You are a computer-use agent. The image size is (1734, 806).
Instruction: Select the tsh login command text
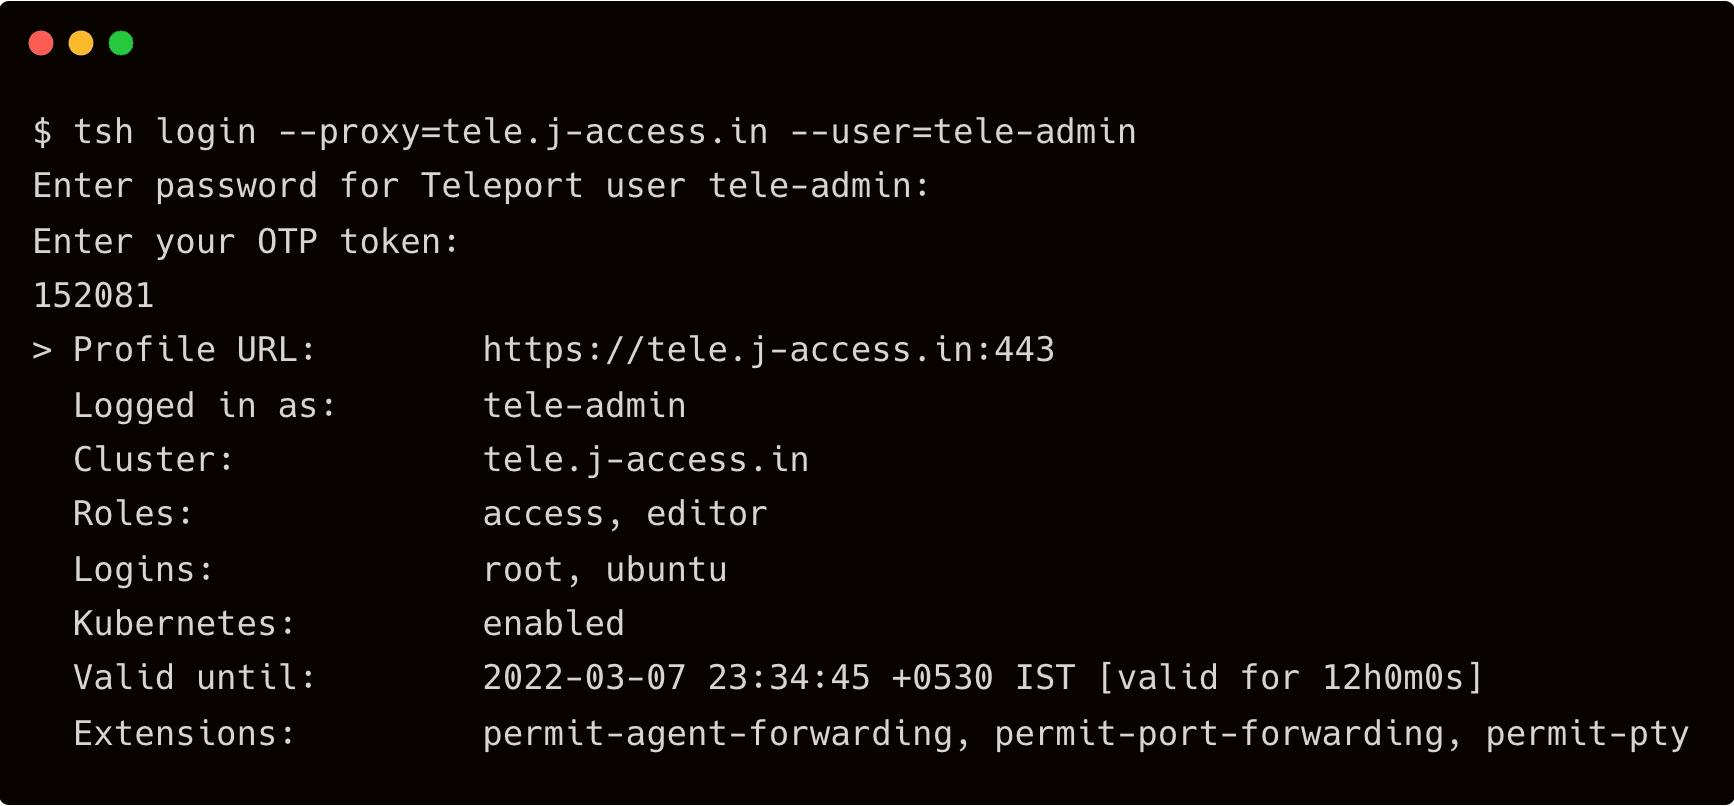165,131
